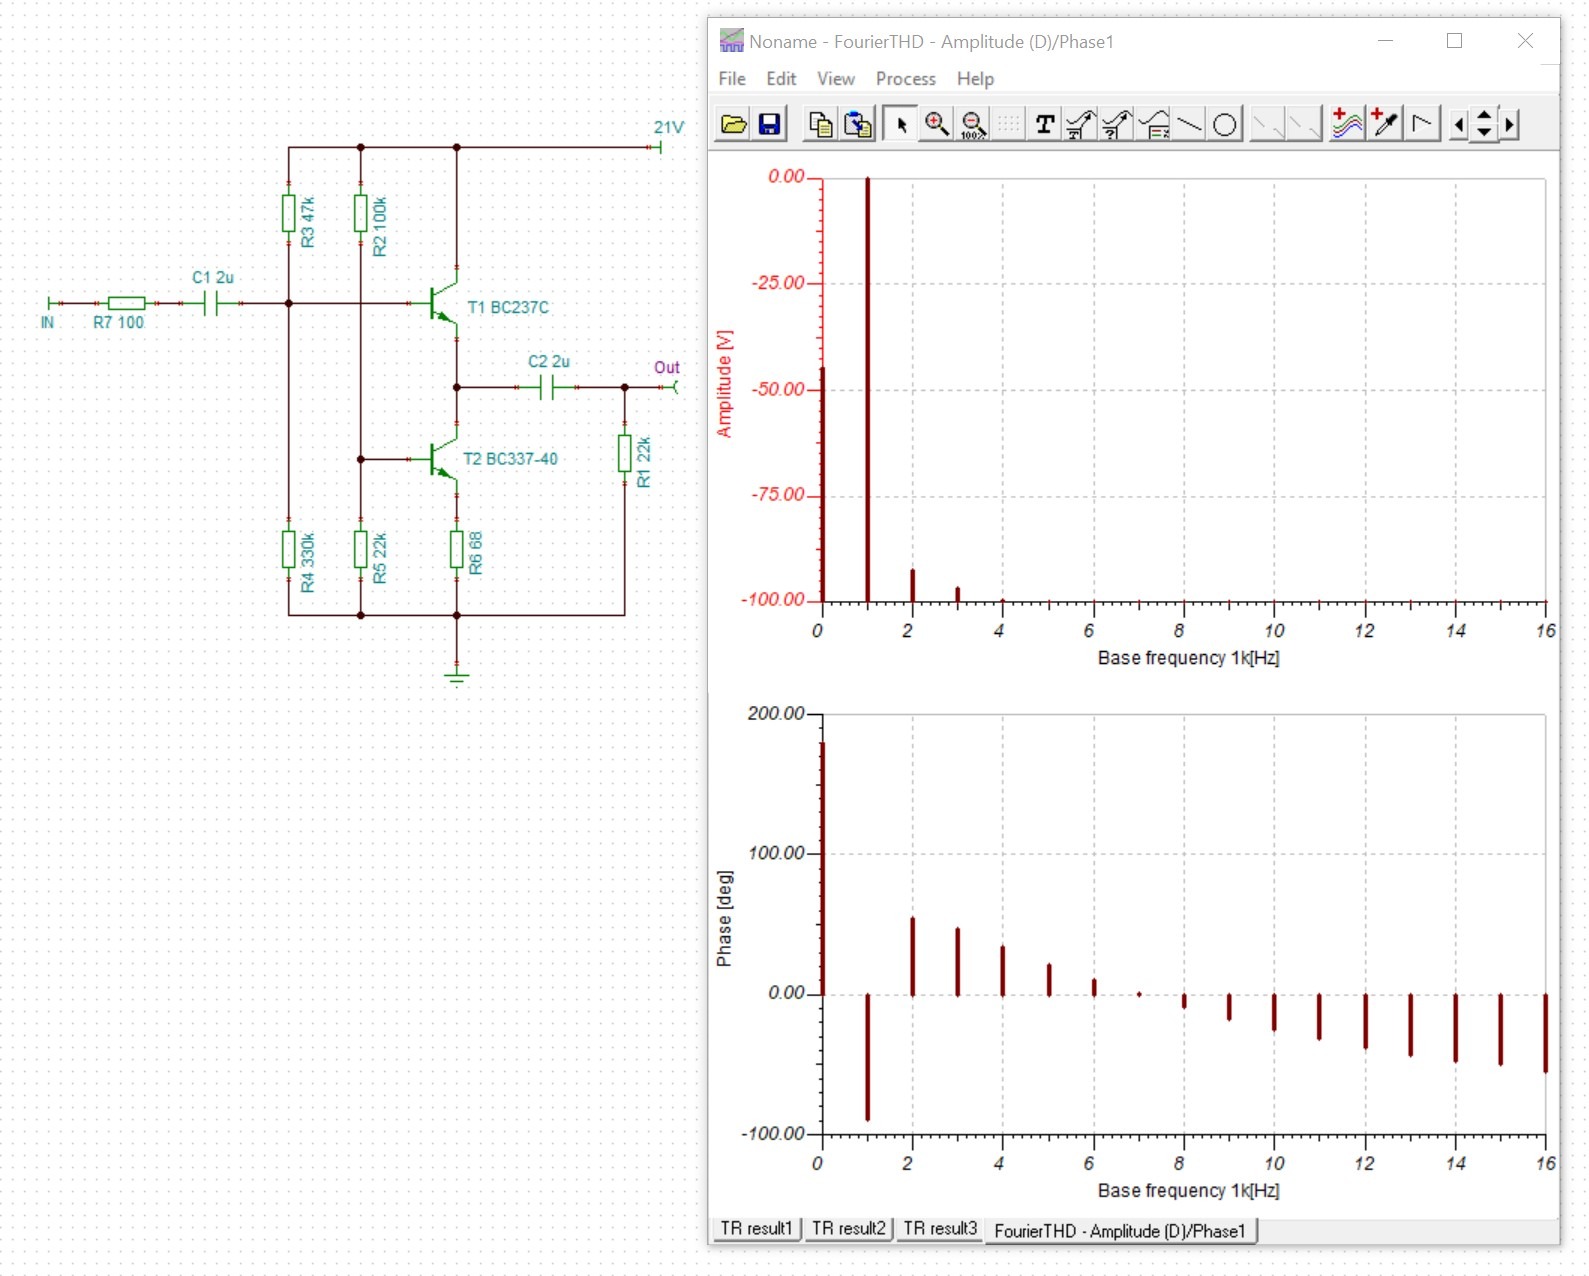Click the second greyed cursor line icon

pos(1304,124)
